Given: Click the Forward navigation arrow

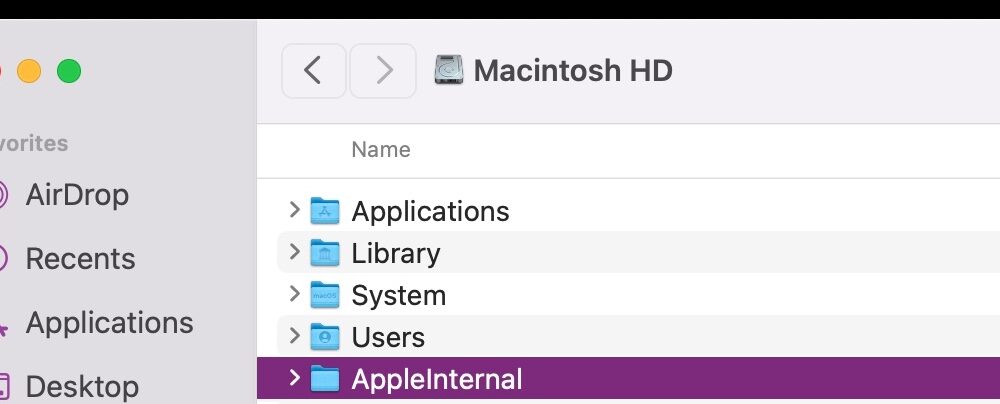Looking at the screenshot, I should (383, 71).
